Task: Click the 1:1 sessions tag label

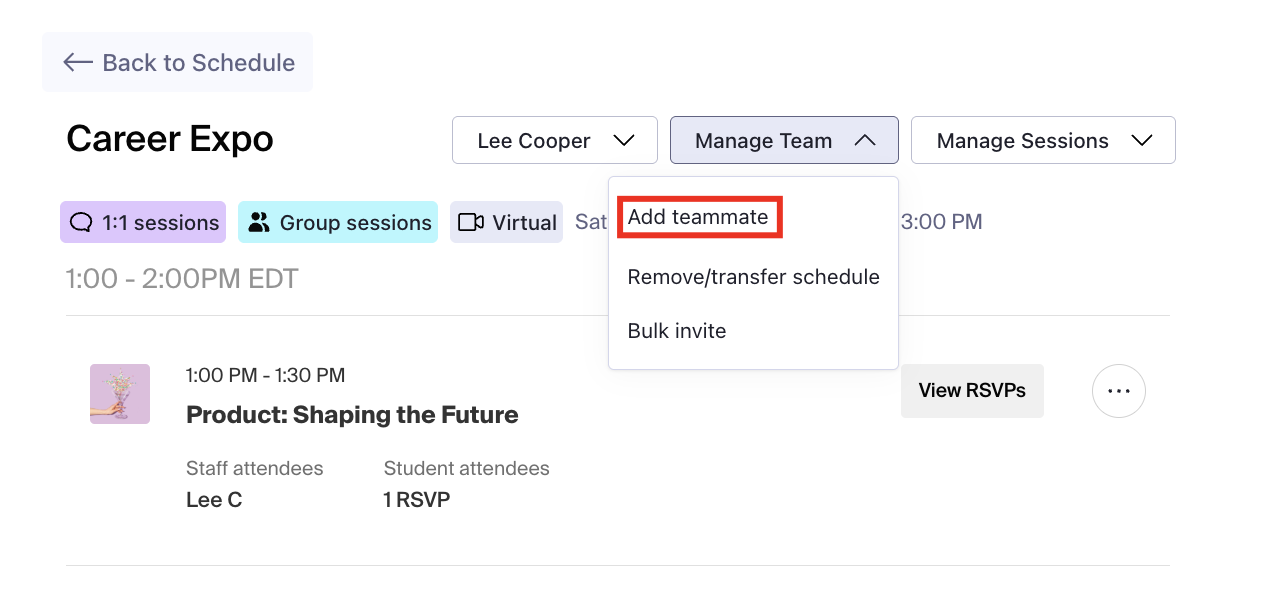Action: [160, 222]
